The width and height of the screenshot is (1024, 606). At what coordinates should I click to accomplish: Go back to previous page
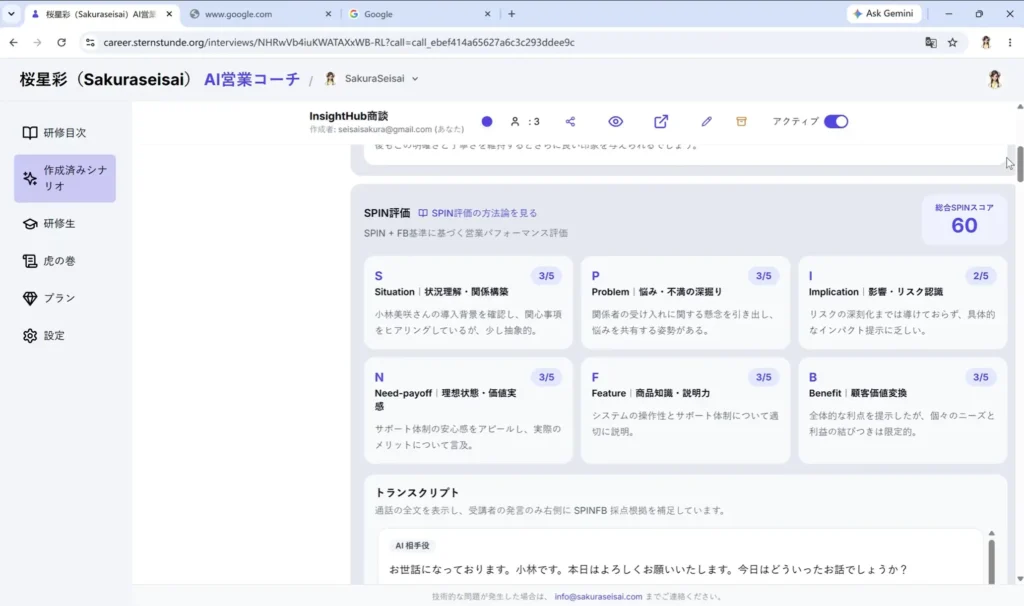pos(14,42)
